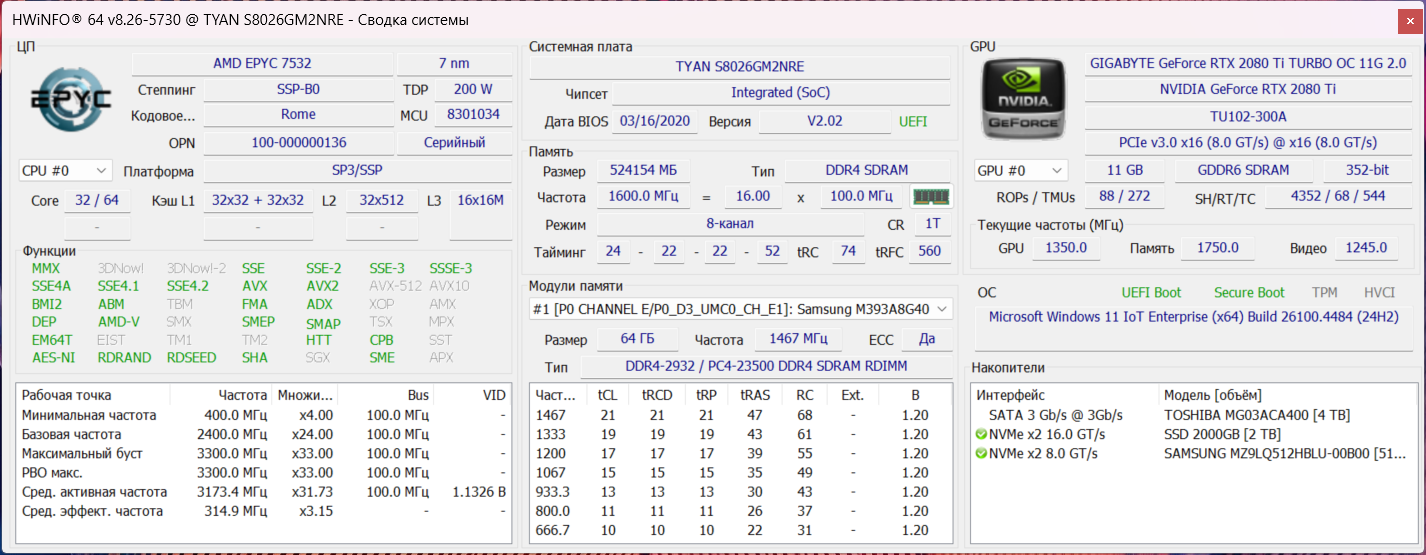Screen dimensions: 1426x555
Task: Click the AVX2 feature label
Action: coord(323,286)
